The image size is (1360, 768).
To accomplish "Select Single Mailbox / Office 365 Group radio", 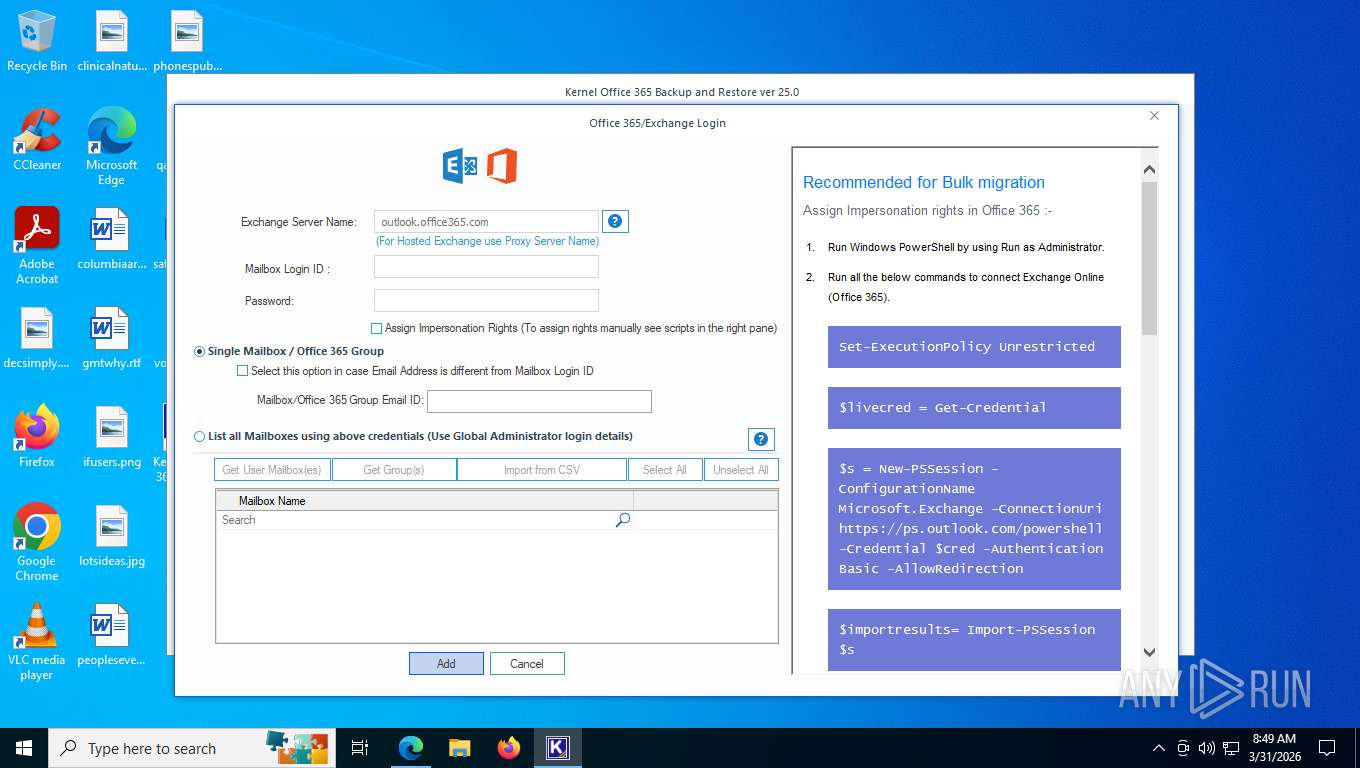I will [200, 351].
